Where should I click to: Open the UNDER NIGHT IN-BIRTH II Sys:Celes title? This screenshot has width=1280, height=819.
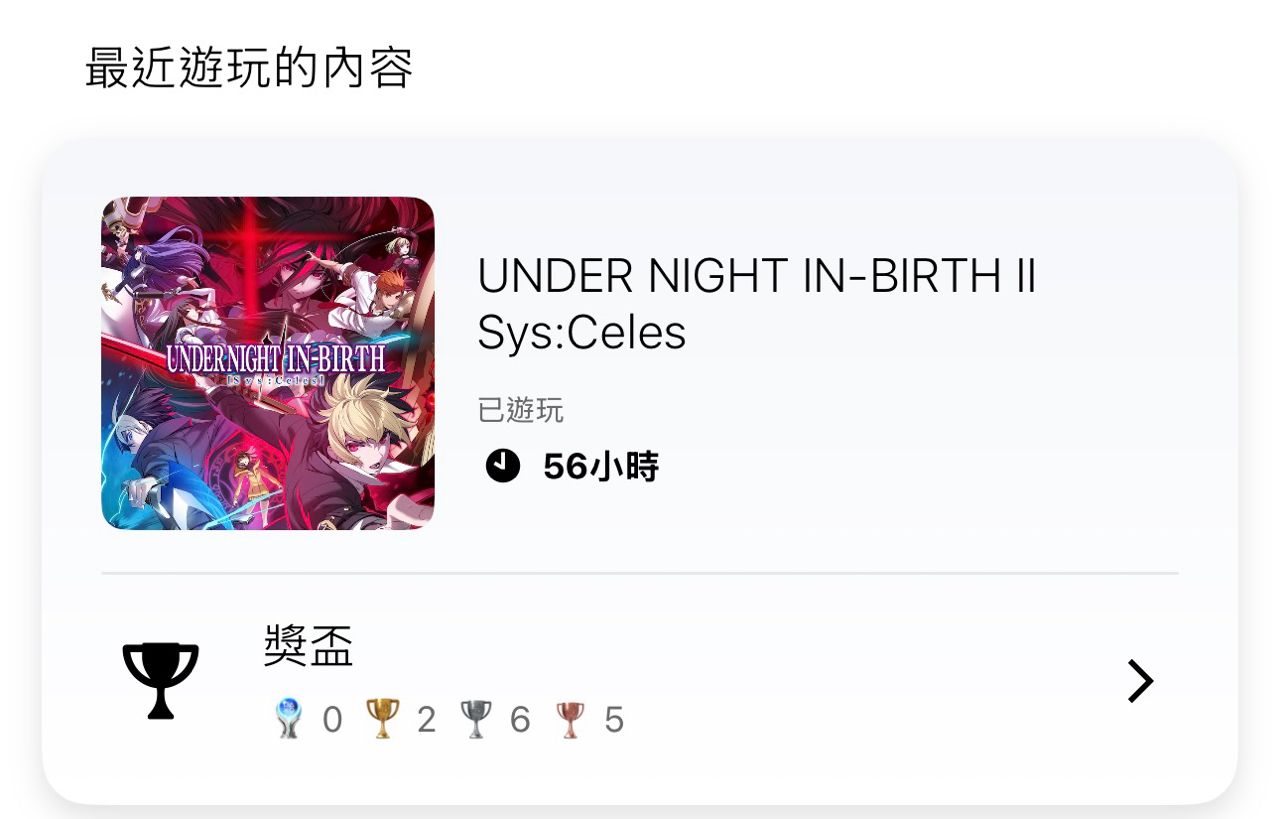757,304
